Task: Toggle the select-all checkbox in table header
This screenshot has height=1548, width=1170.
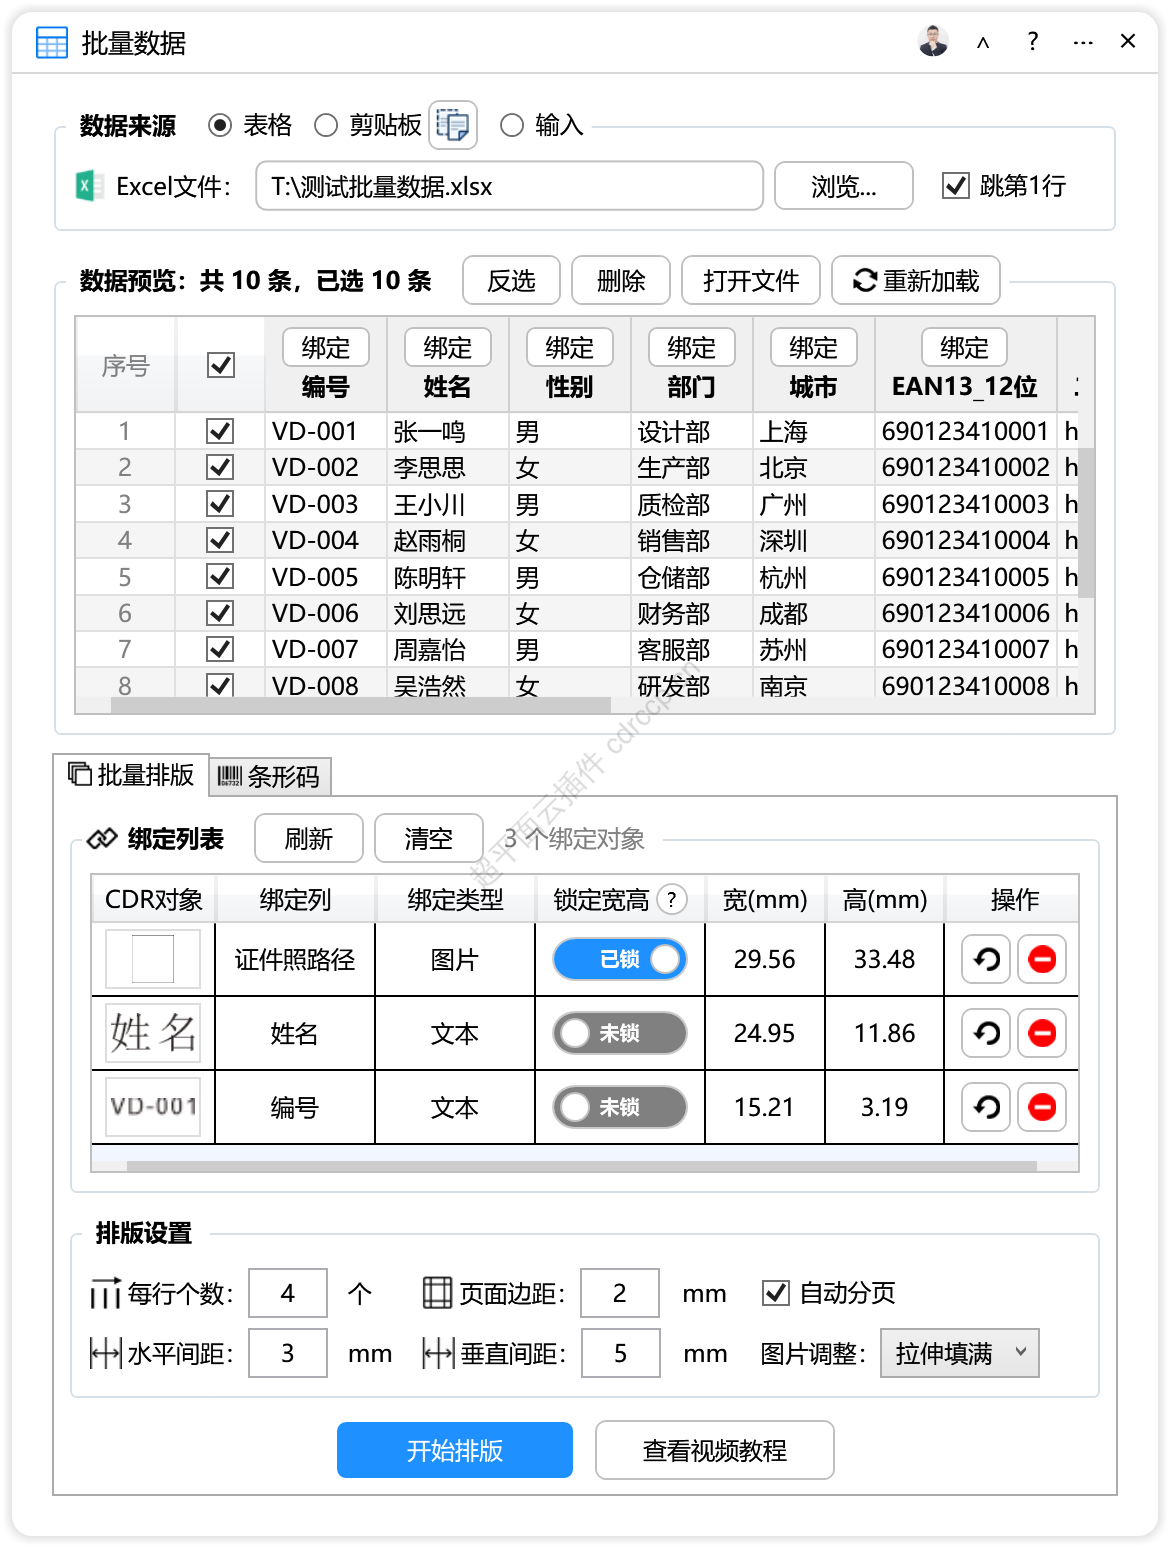Action: [x=221, y=365]
